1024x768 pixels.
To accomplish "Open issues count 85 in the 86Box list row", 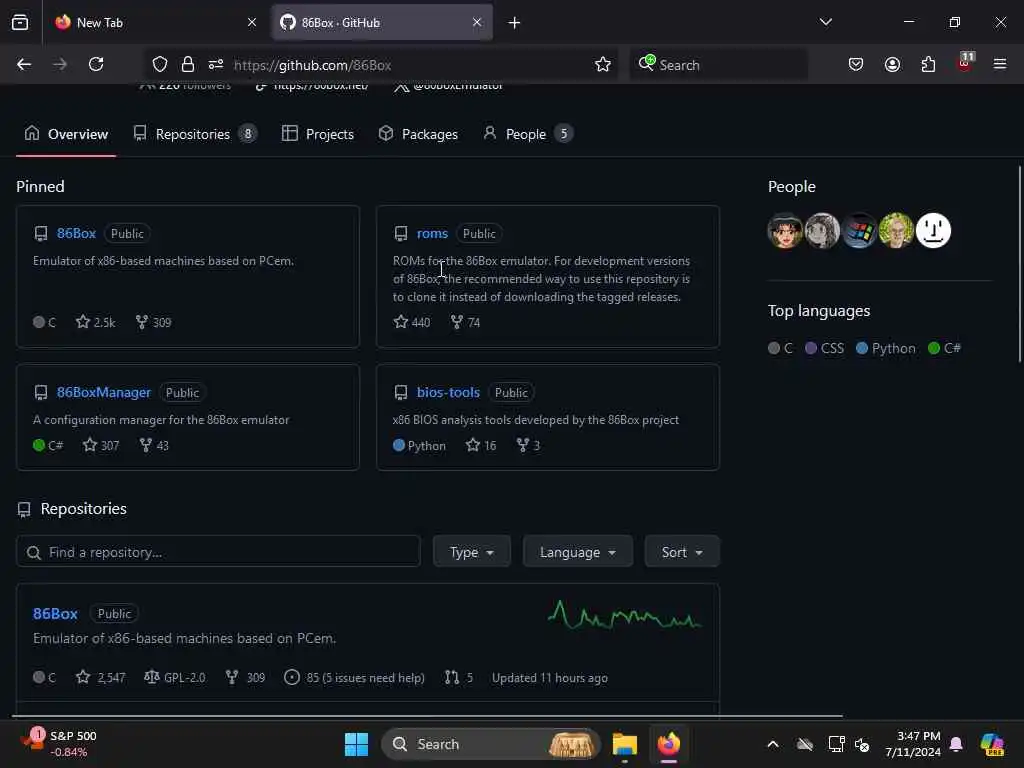I will pos(355,678).
